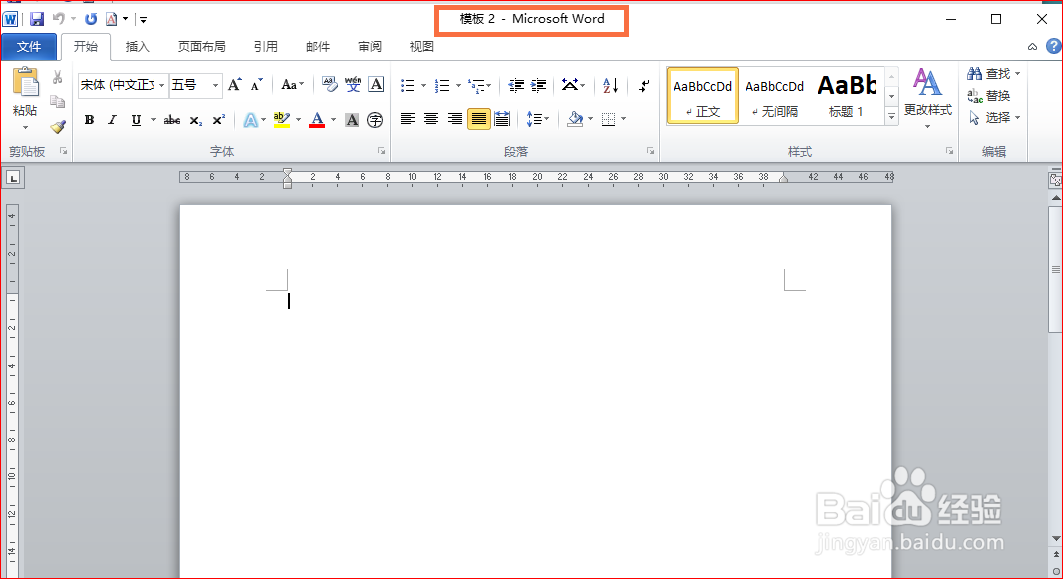Open the Numbering list dropdown arrow
Viewport: 1063px width, 579px height.
(458, 85)
